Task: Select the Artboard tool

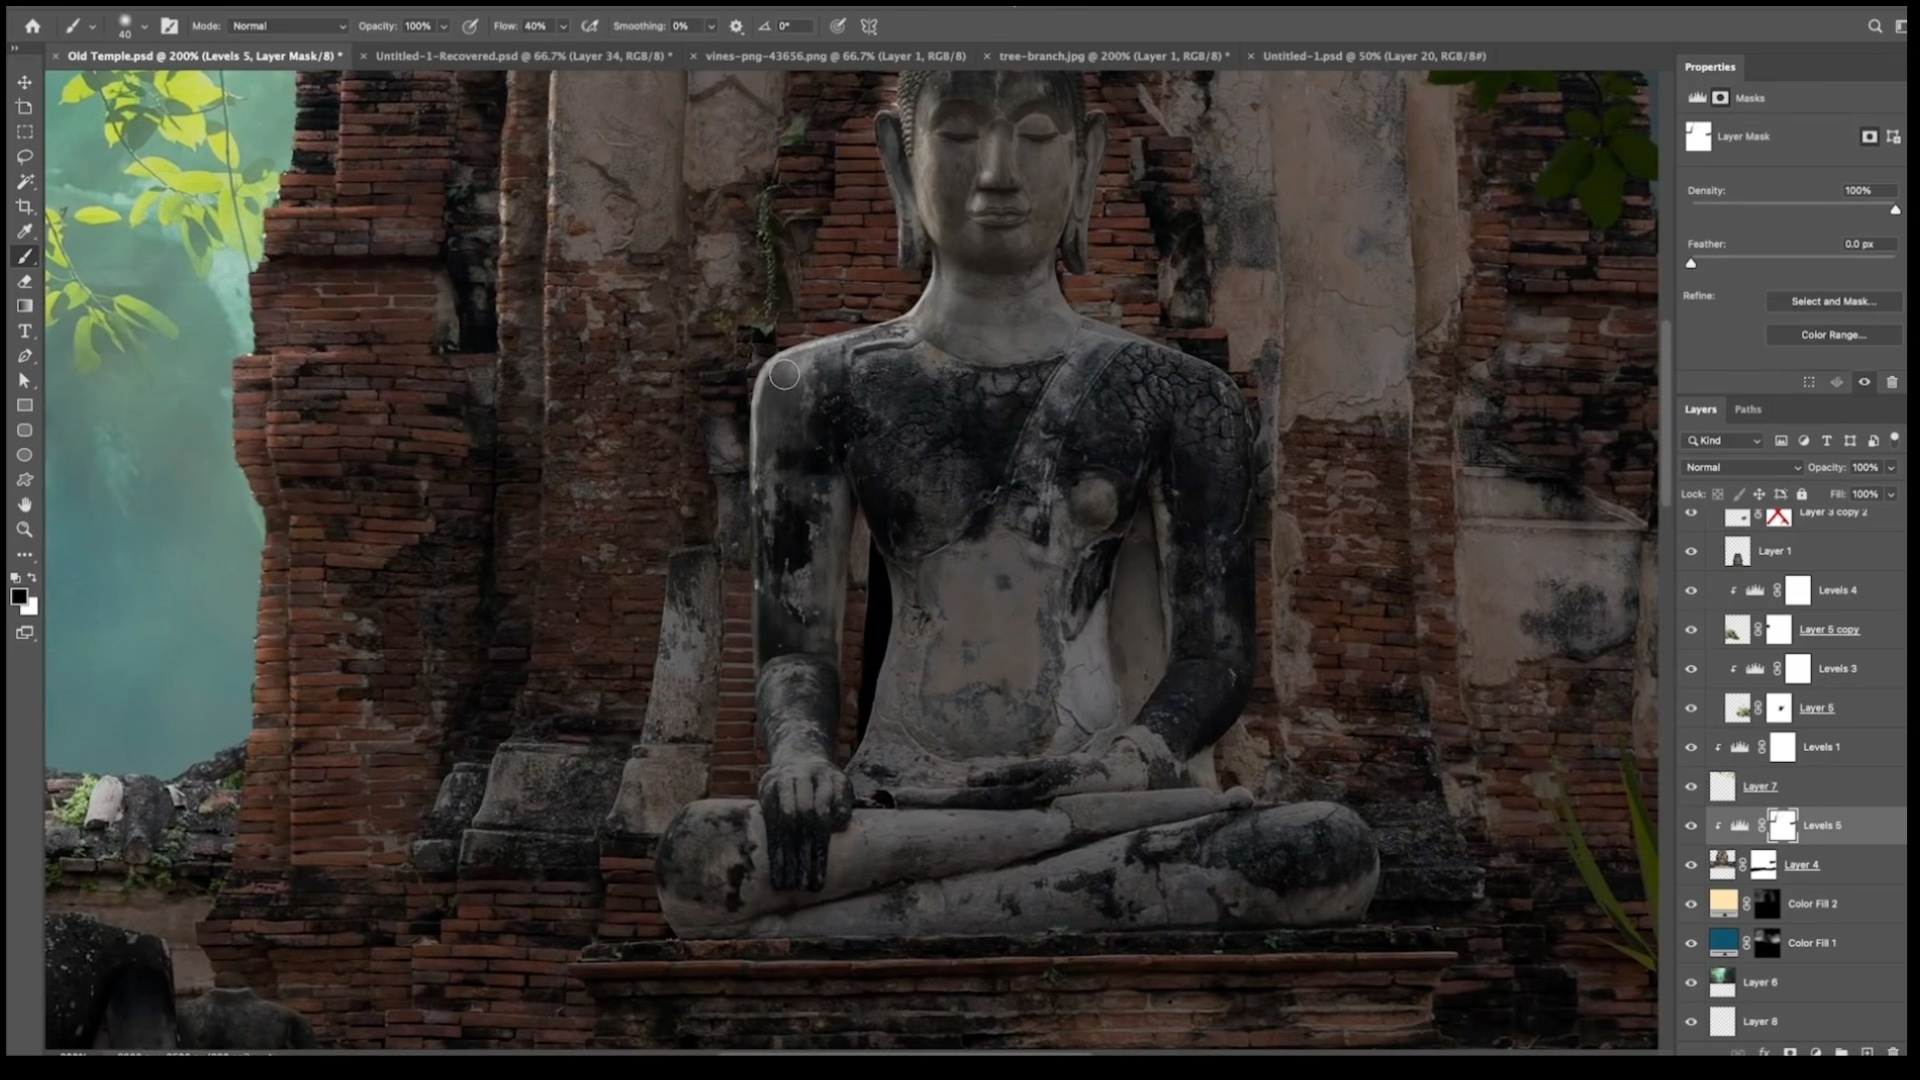Action: [x=25, y=107]
